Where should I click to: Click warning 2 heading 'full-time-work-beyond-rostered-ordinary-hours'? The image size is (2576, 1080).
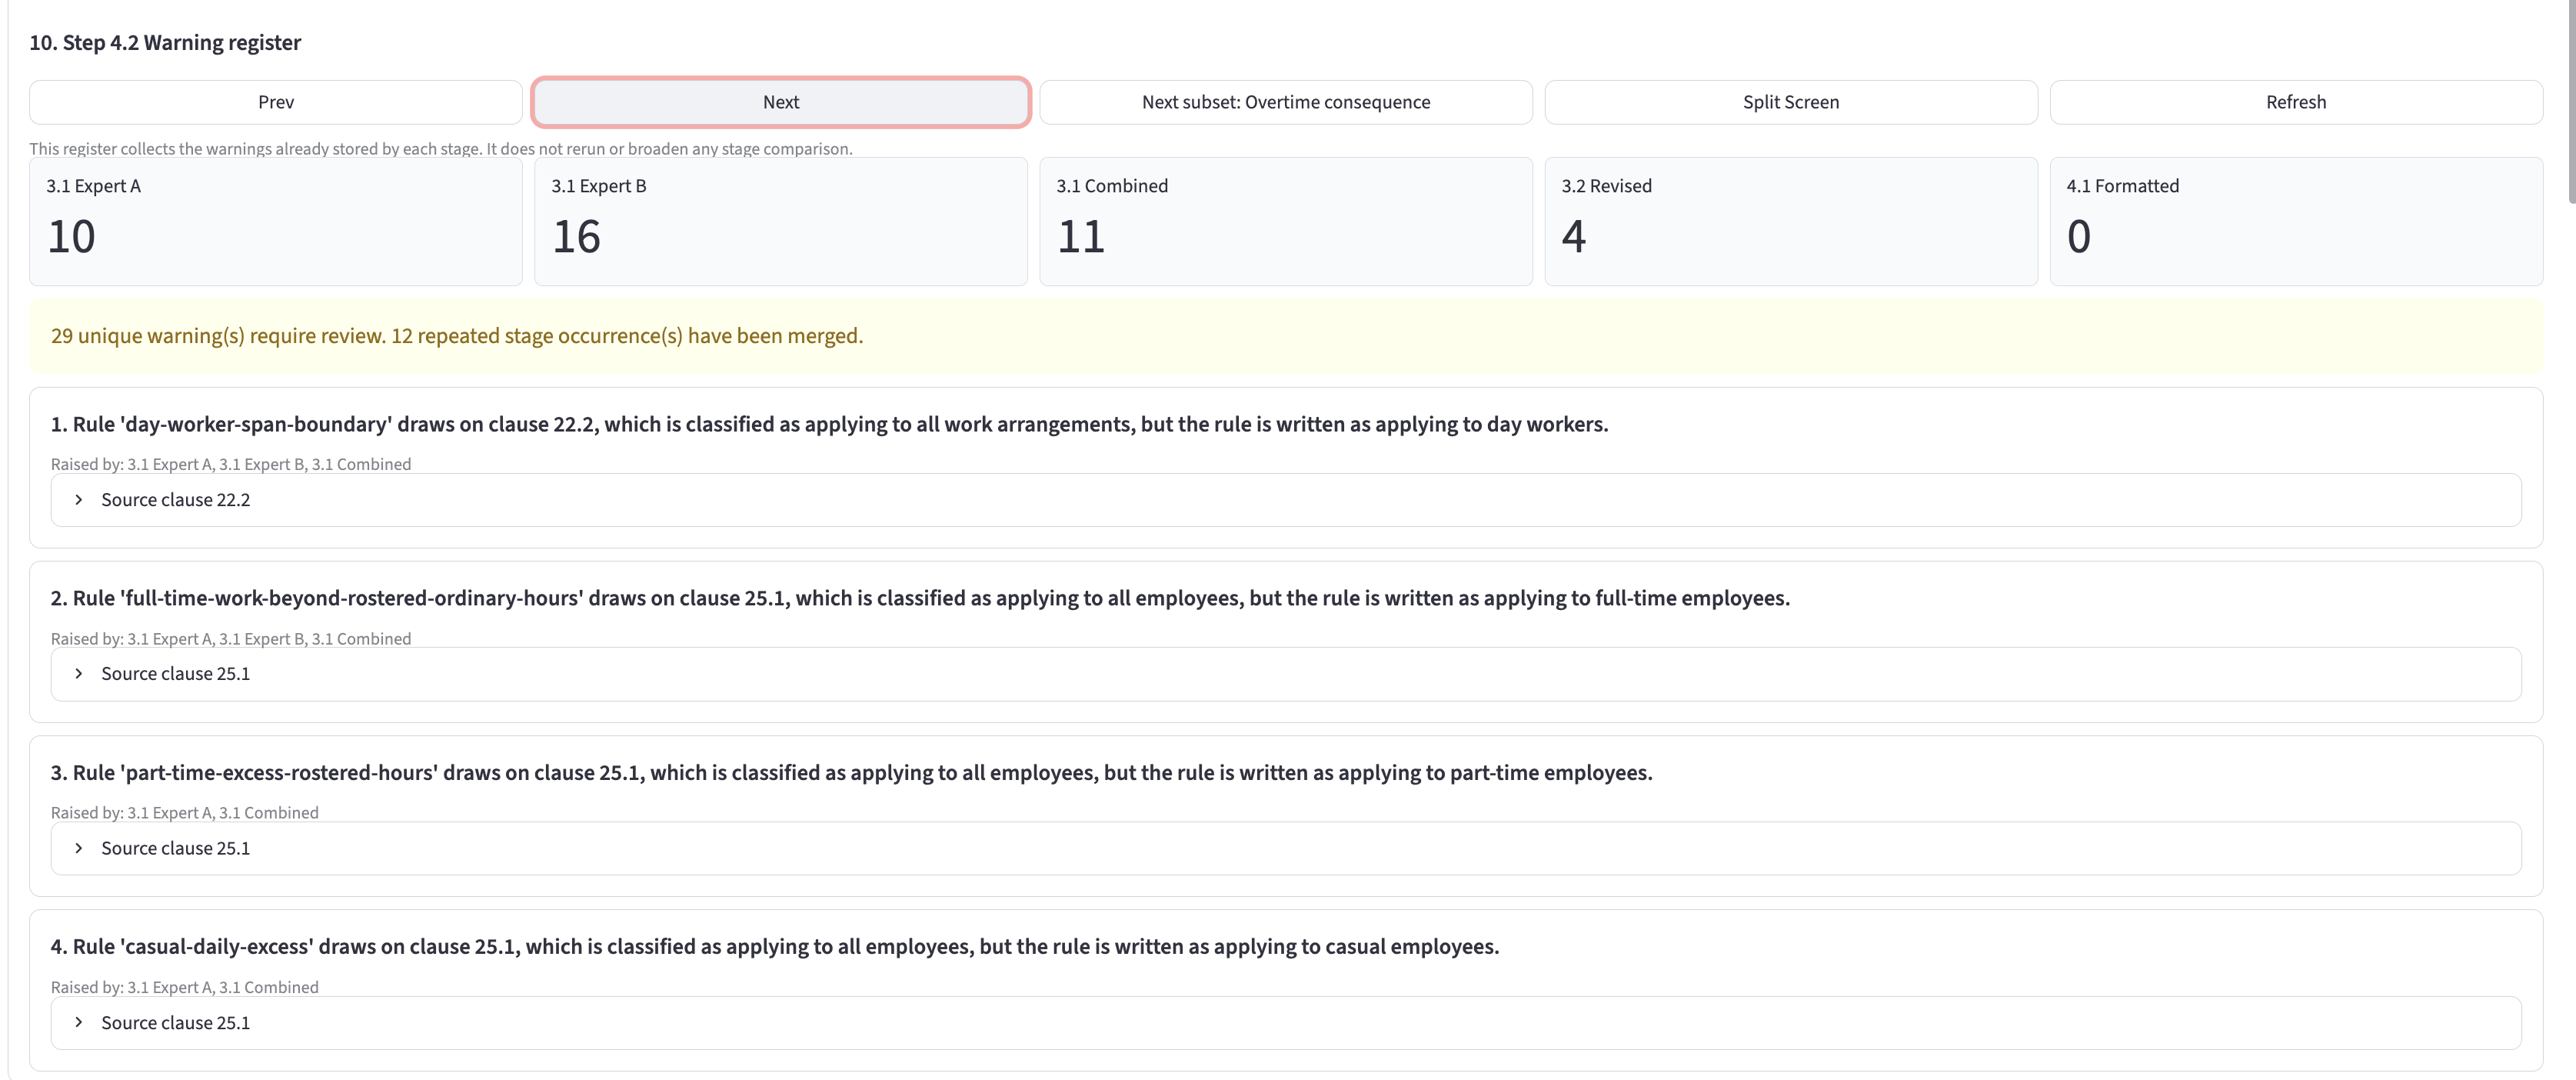click(920, 598)
